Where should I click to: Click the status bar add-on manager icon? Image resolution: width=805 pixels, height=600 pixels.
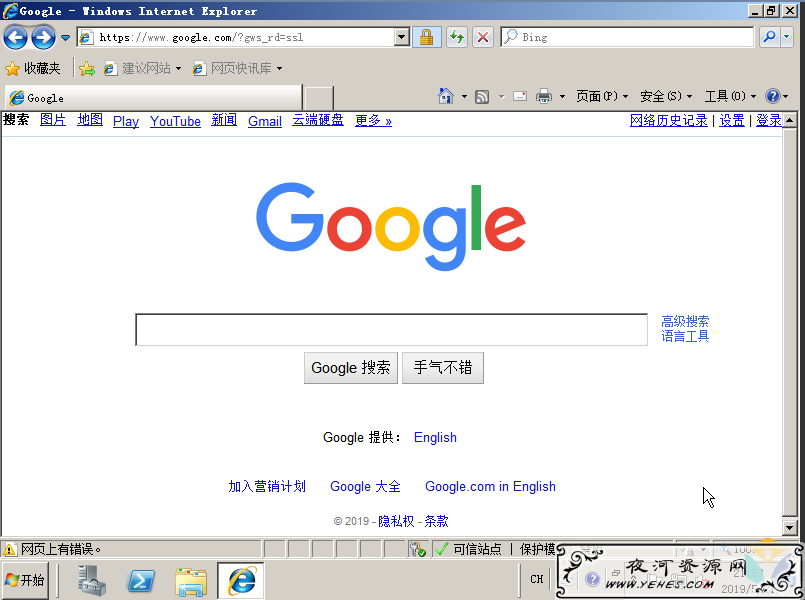[x=417, y=549]
